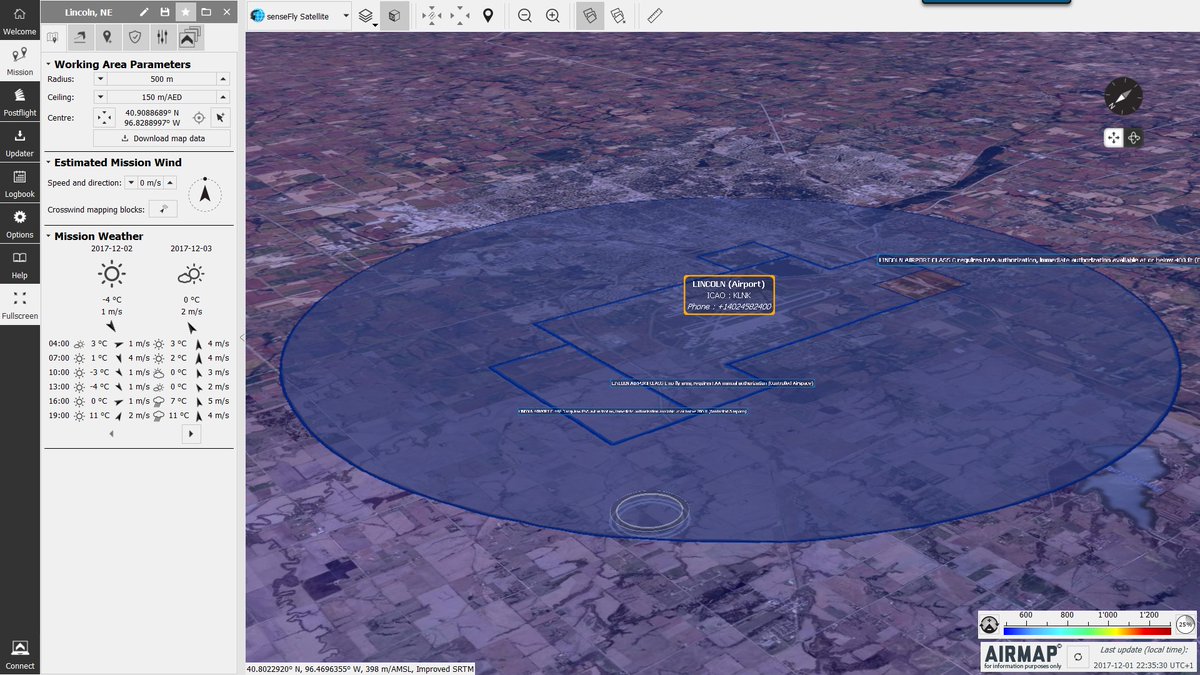Click the location pin toolbar icon
The image size is (1200, 675).
(488, 16)
